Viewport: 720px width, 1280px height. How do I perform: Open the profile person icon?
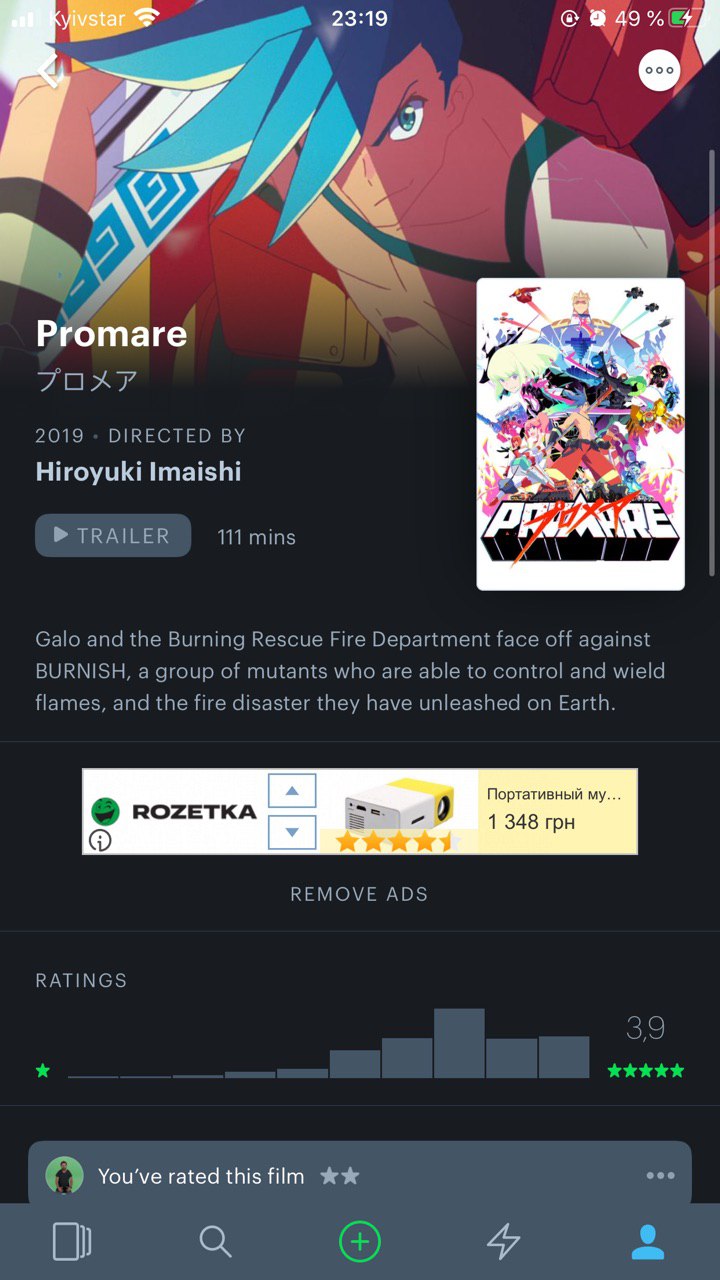[648, 1242]
